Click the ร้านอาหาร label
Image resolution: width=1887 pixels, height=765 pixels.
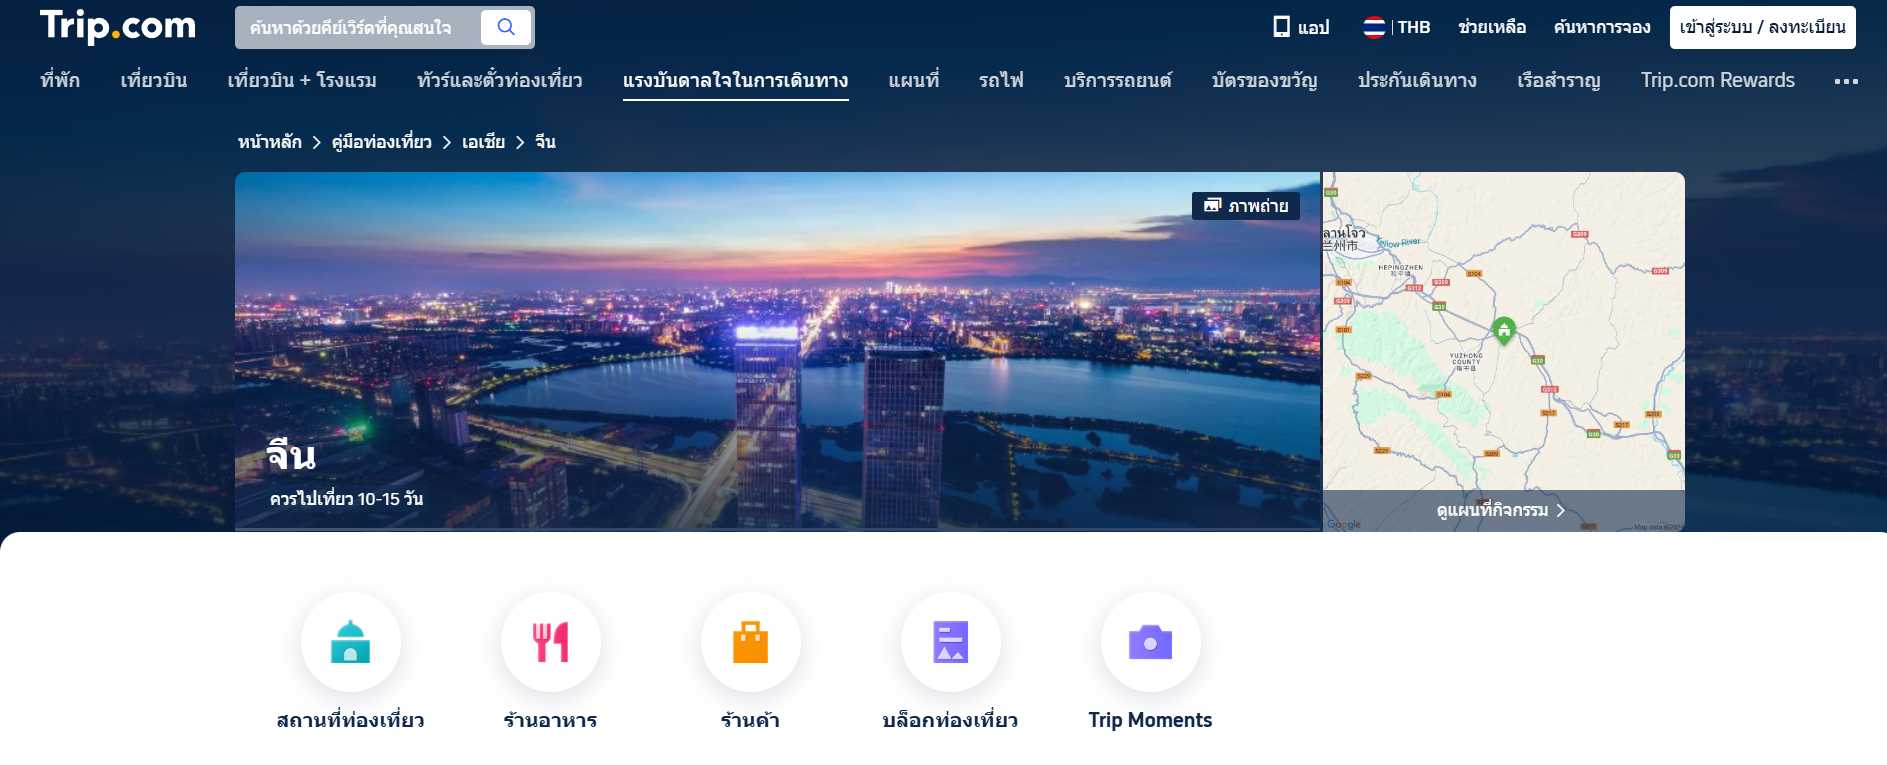551,720
